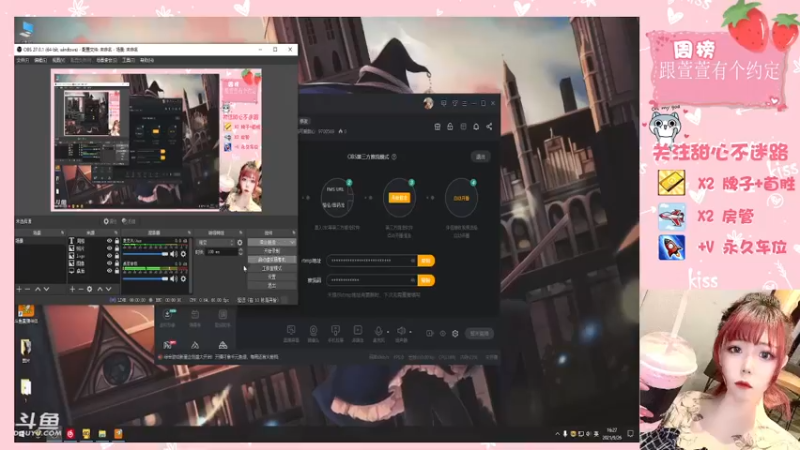Toggle the lock on the text source row
Screen dimensions: 800x450
click(x=117, y=241)
